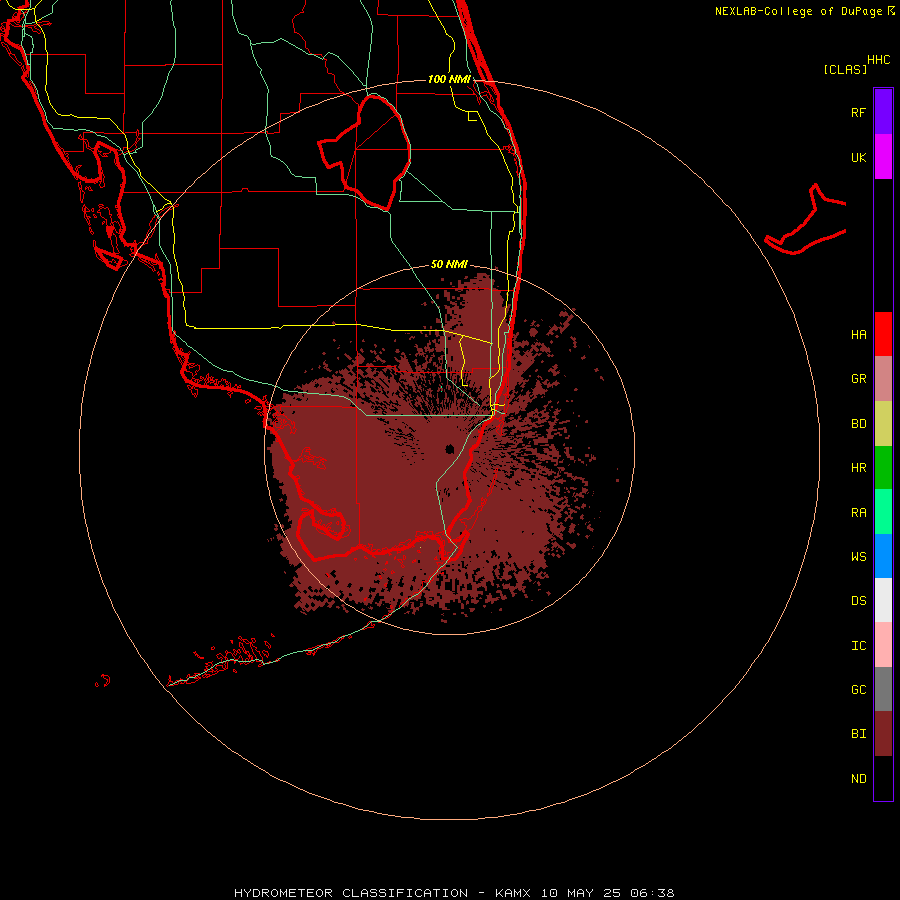Click the RF purple legend swatch
This screenshot has width=900, height=900.
(883, 111)
